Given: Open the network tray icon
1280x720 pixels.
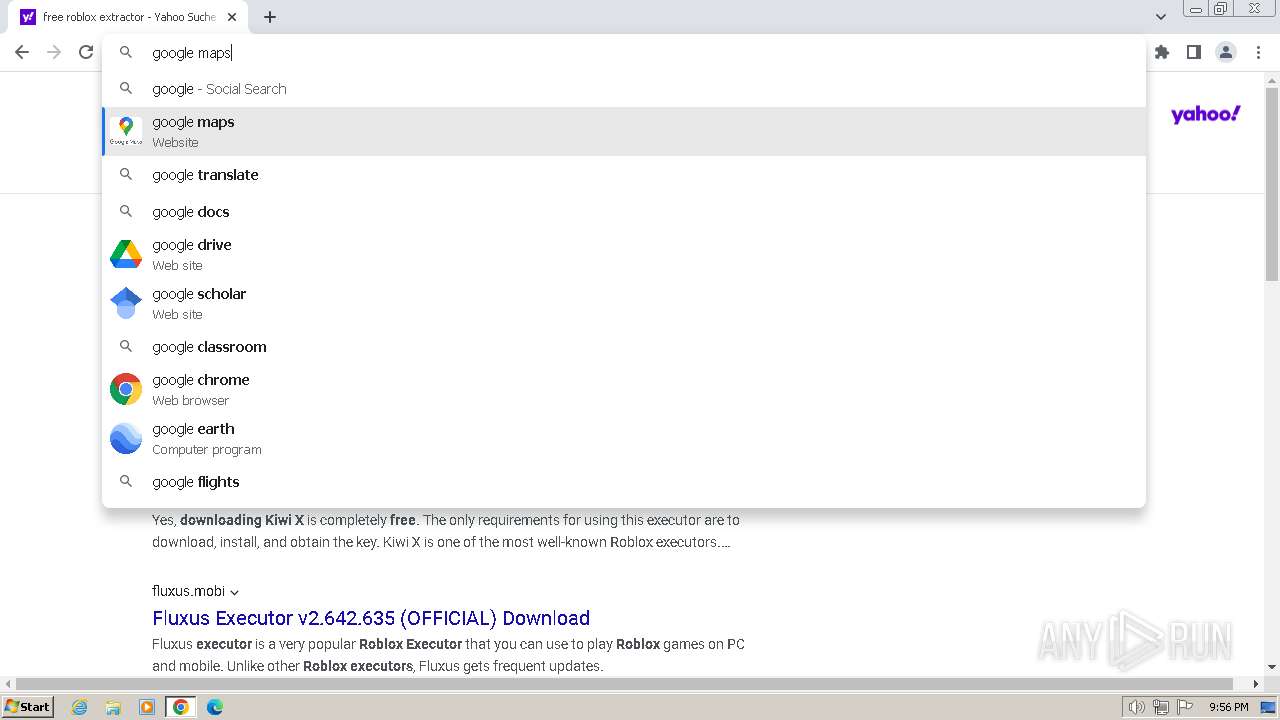Looking at the screenshot, I should tap(1161, 707).
